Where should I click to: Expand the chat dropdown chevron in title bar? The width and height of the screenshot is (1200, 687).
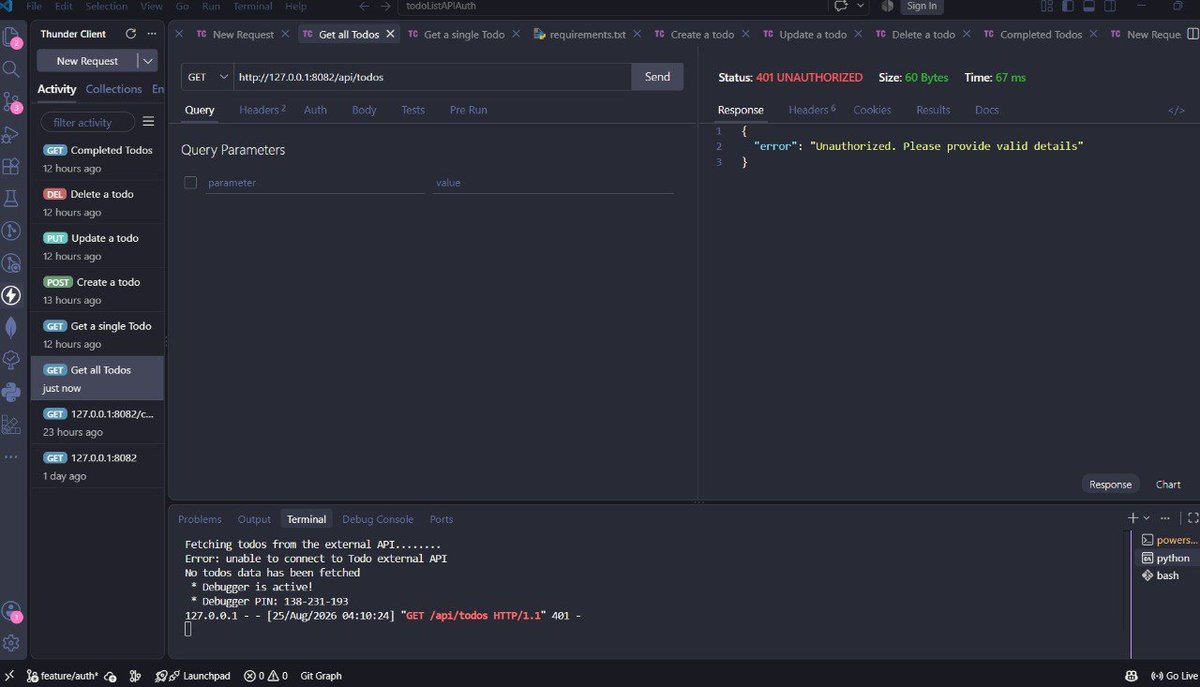point(861,6)
